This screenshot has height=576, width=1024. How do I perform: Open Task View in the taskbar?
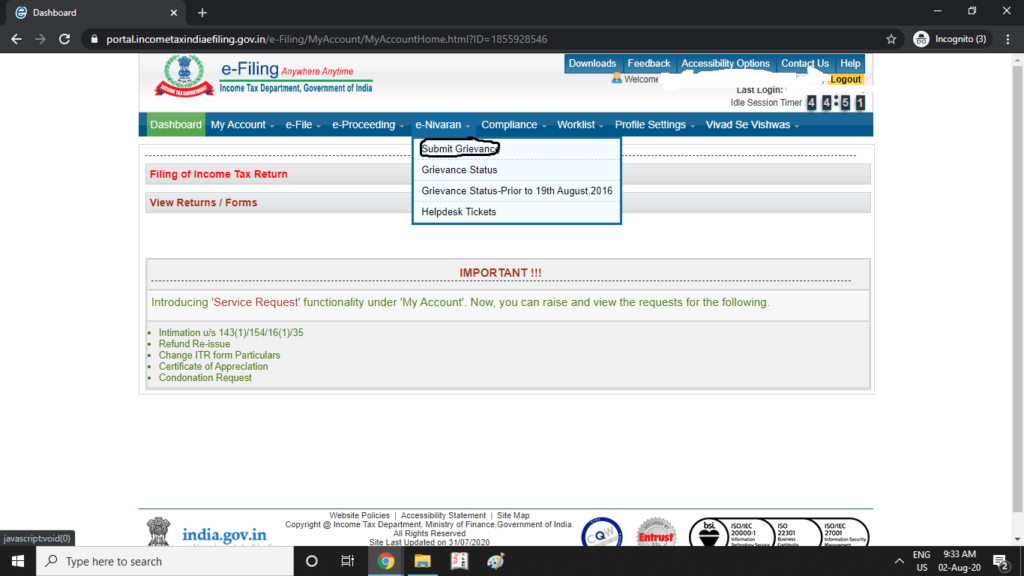[347, 561]
